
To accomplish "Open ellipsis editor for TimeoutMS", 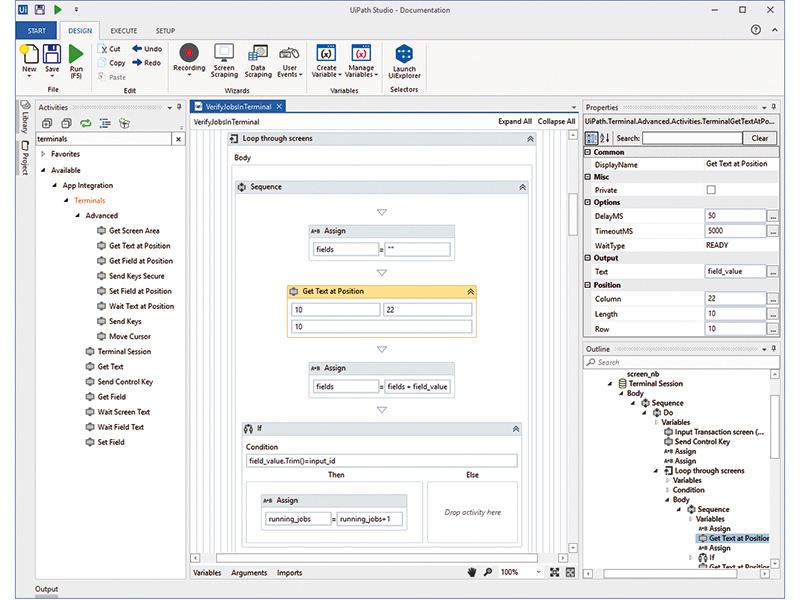I will pyautogui.click(x=773, y=231).
